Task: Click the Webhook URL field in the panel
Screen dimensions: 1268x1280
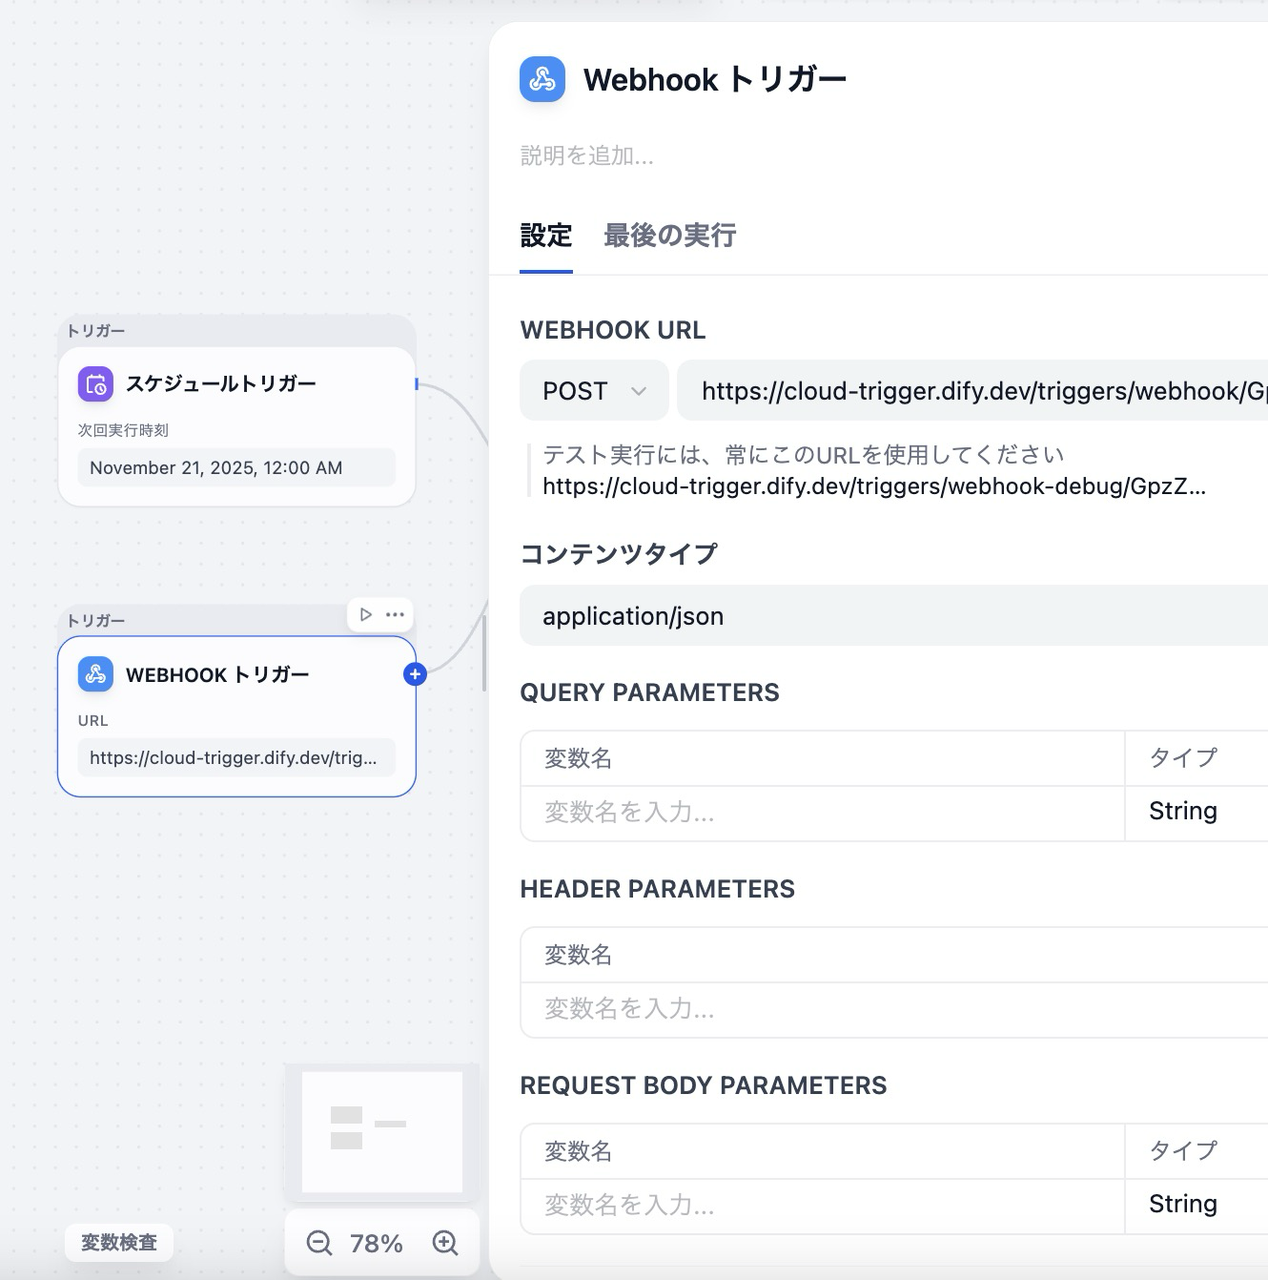Action: pos(972,391)
